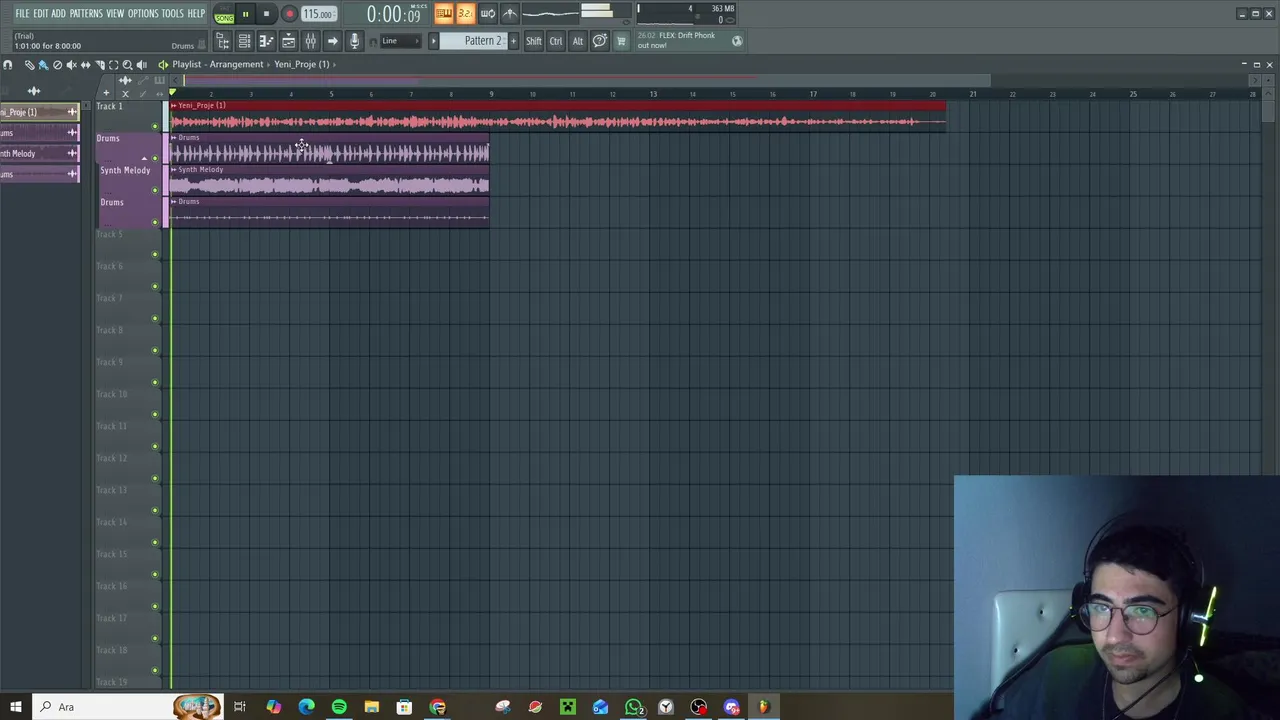The height and width of the screenshot is (720, 1280).
Task: Pause playback with the pause button
Action: click(245, 14)
